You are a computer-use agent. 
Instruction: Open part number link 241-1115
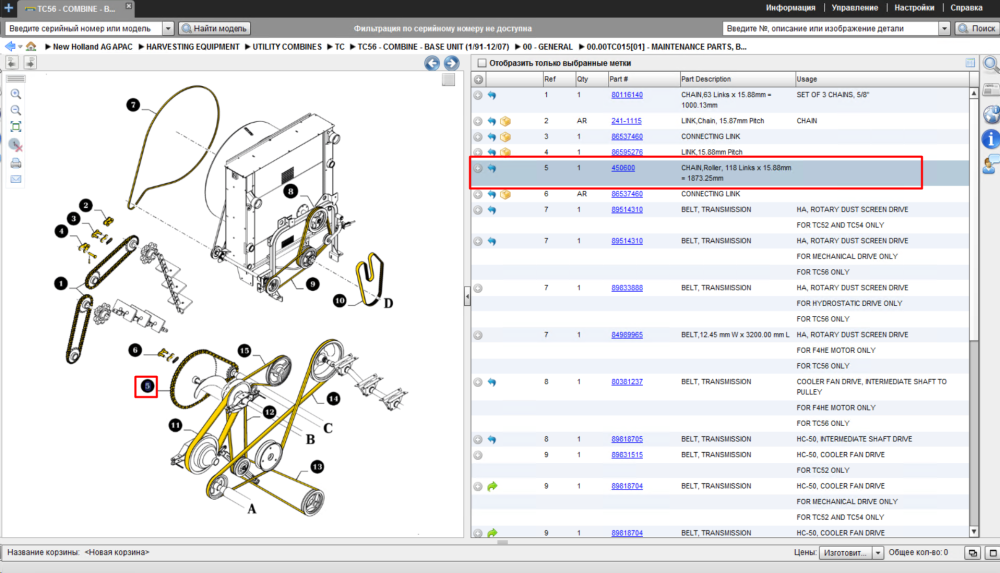point(626,121)
